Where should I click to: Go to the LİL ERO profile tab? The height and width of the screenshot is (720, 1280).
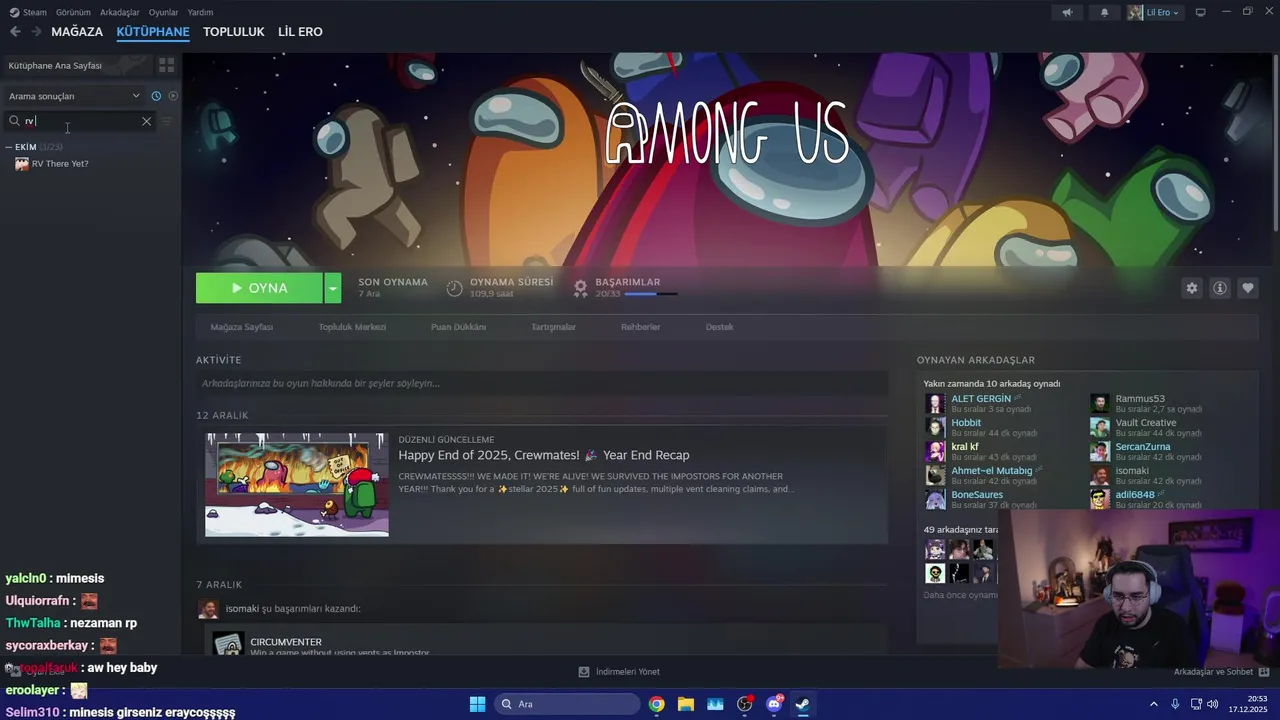pyautogui.click(x=300, y=32)
